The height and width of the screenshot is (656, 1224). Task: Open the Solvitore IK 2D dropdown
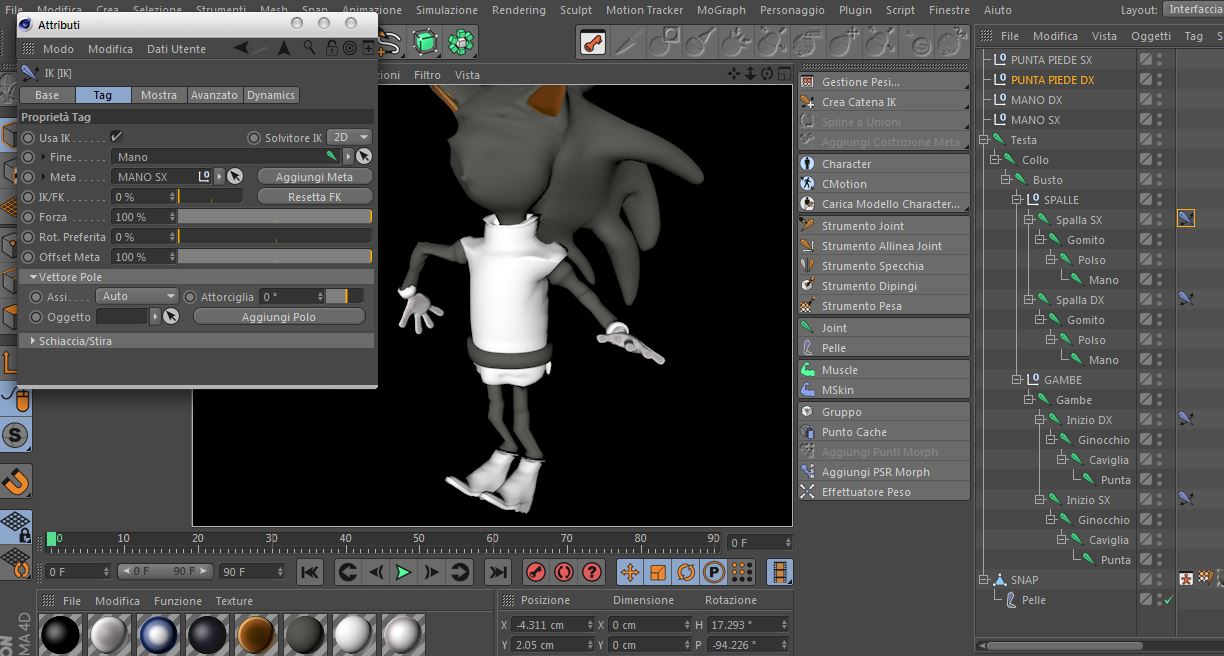point(350,137)
